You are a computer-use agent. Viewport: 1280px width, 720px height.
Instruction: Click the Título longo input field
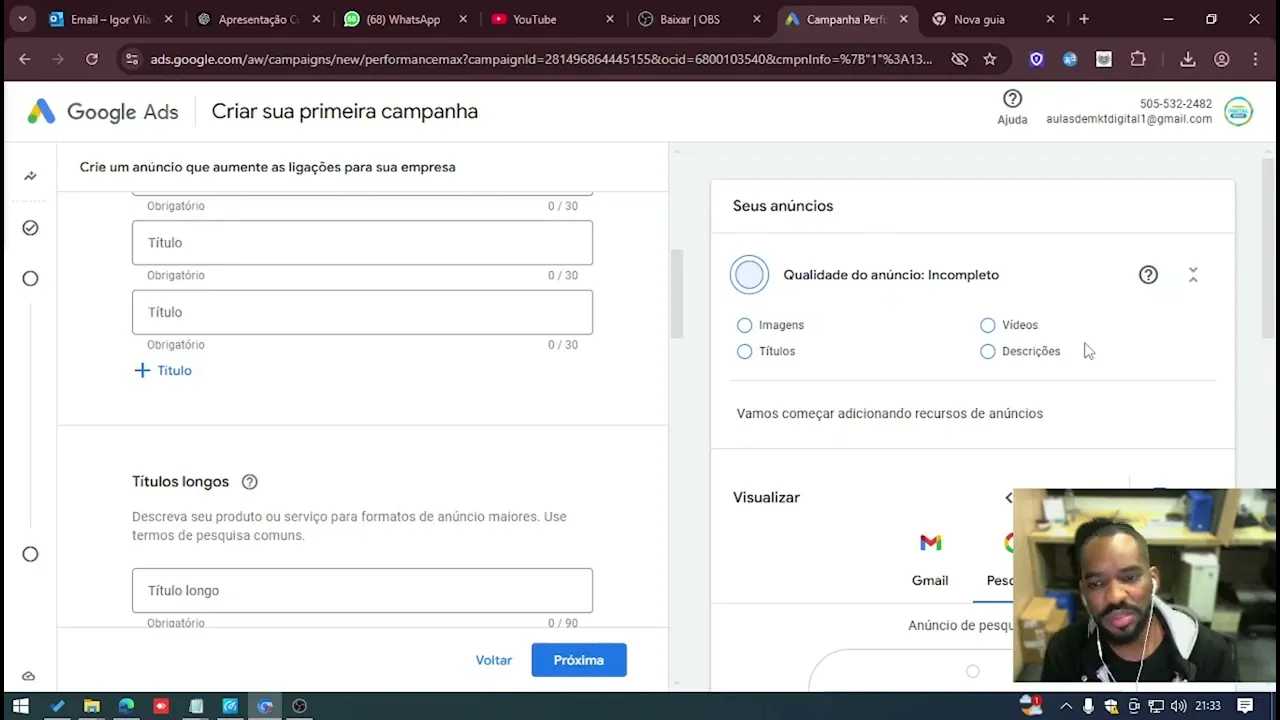(362, 591)
